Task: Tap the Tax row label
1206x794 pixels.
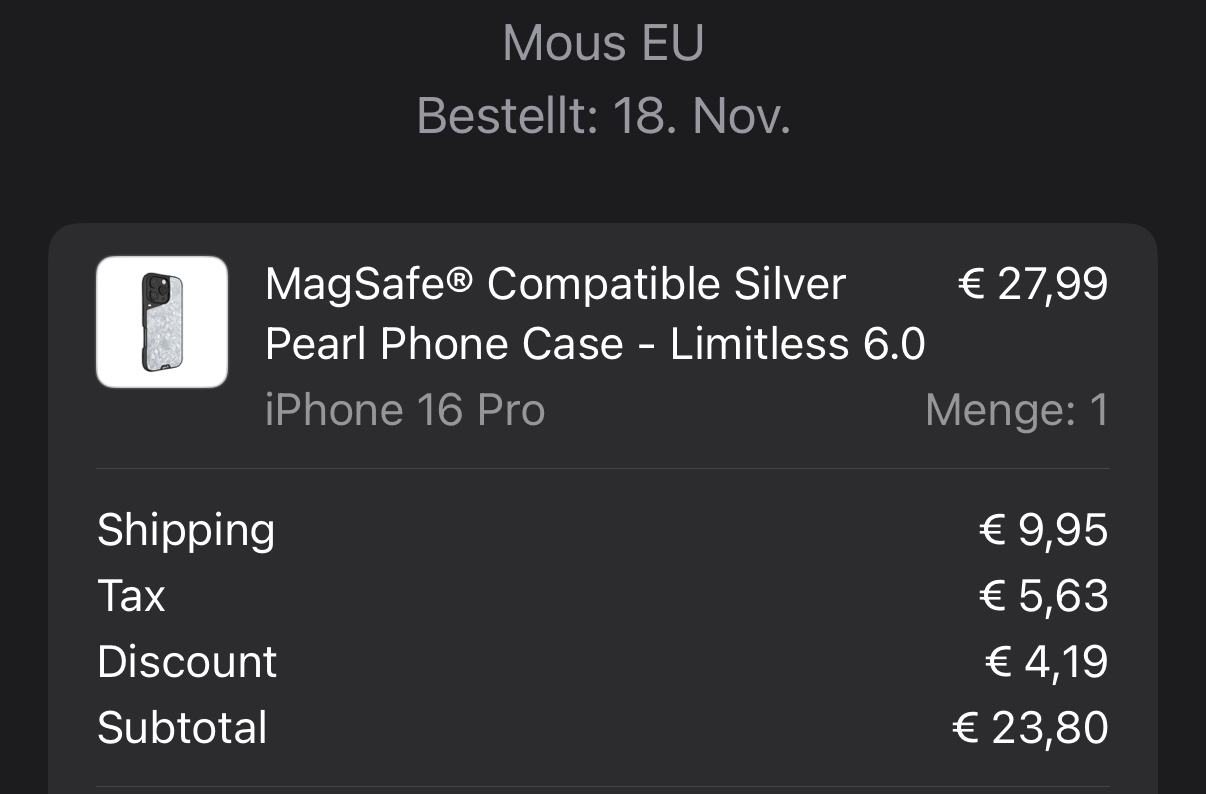Action: click(131, 596)
